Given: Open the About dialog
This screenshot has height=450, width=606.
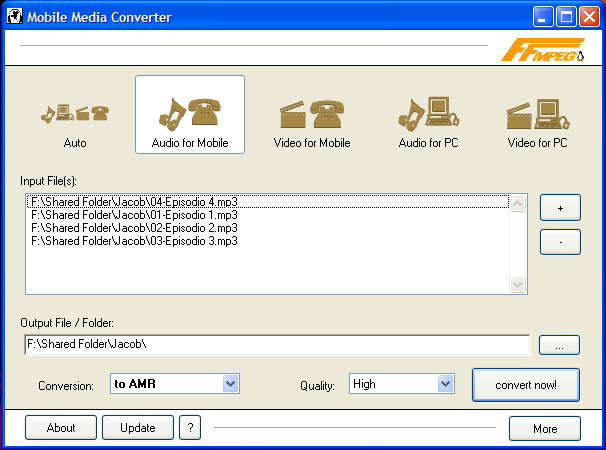Looking at the screenshot, I should [61, 428].
